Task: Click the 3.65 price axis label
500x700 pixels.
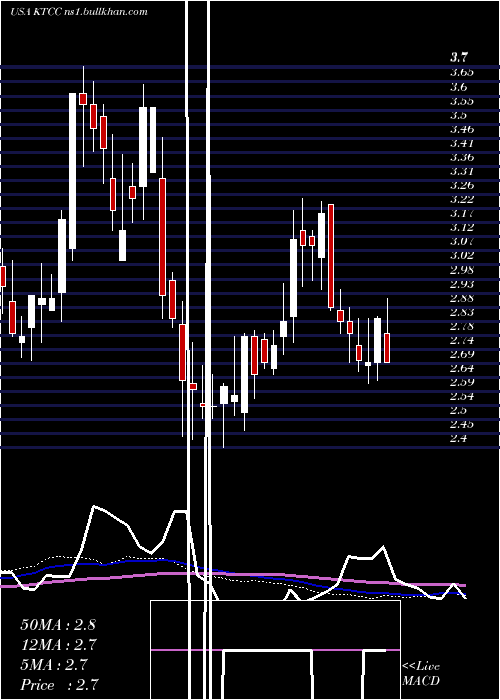Action: point(462,72)
